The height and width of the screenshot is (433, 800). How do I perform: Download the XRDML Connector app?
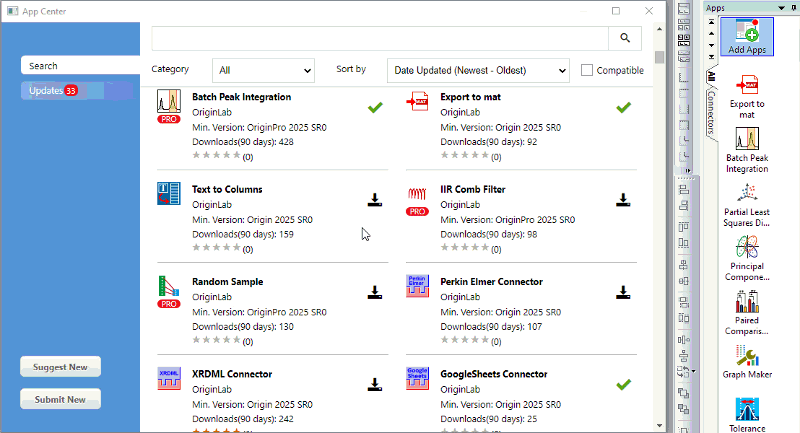coord(375,384)
